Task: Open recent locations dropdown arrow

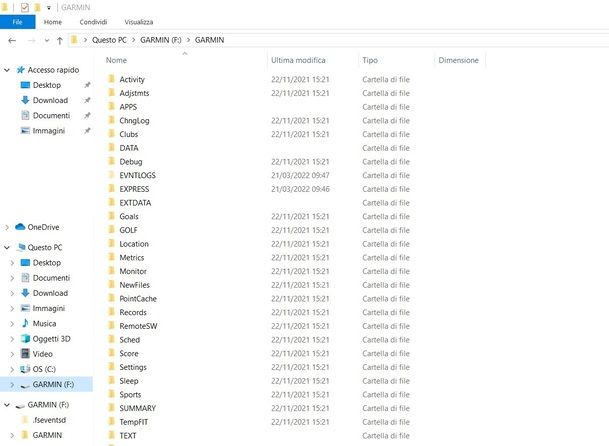Action: [47, 40]
